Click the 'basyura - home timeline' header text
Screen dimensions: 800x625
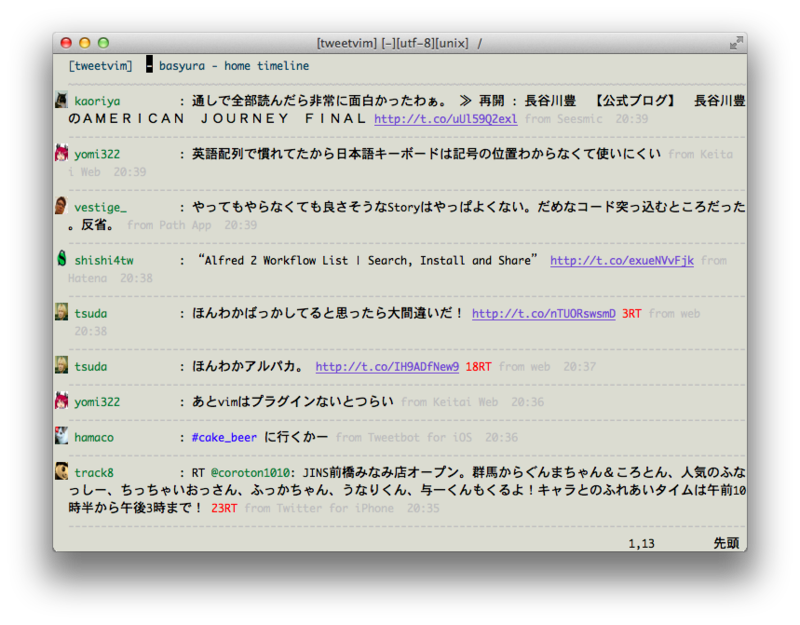234,66
